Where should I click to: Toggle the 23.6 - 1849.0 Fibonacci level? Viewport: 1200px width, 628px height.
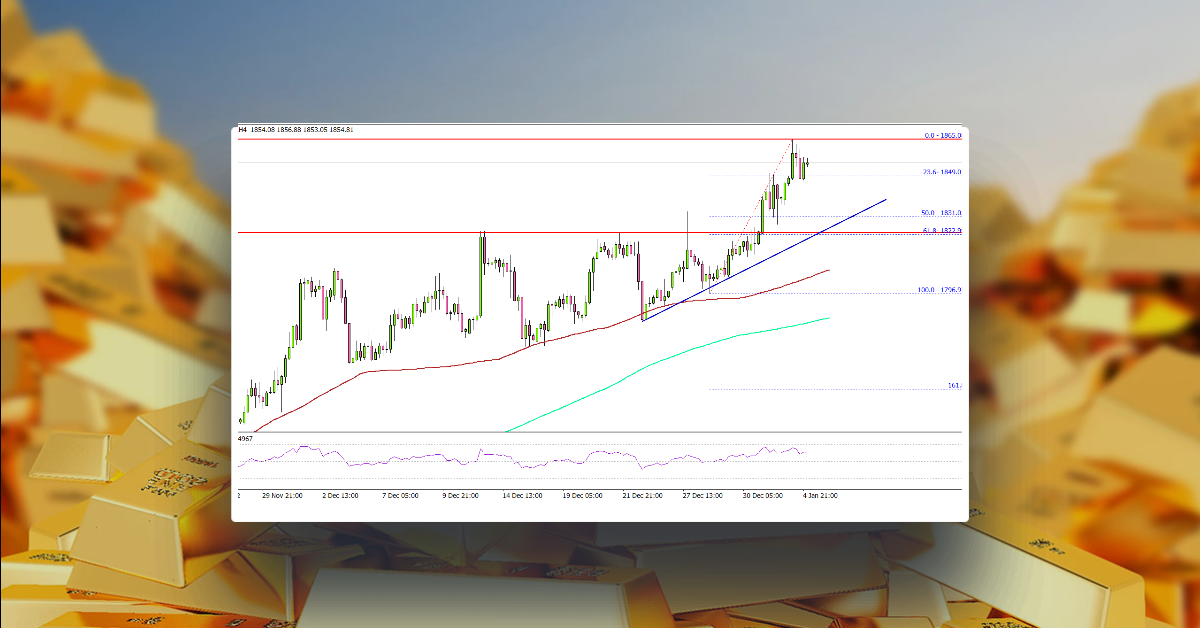[938, 170]
